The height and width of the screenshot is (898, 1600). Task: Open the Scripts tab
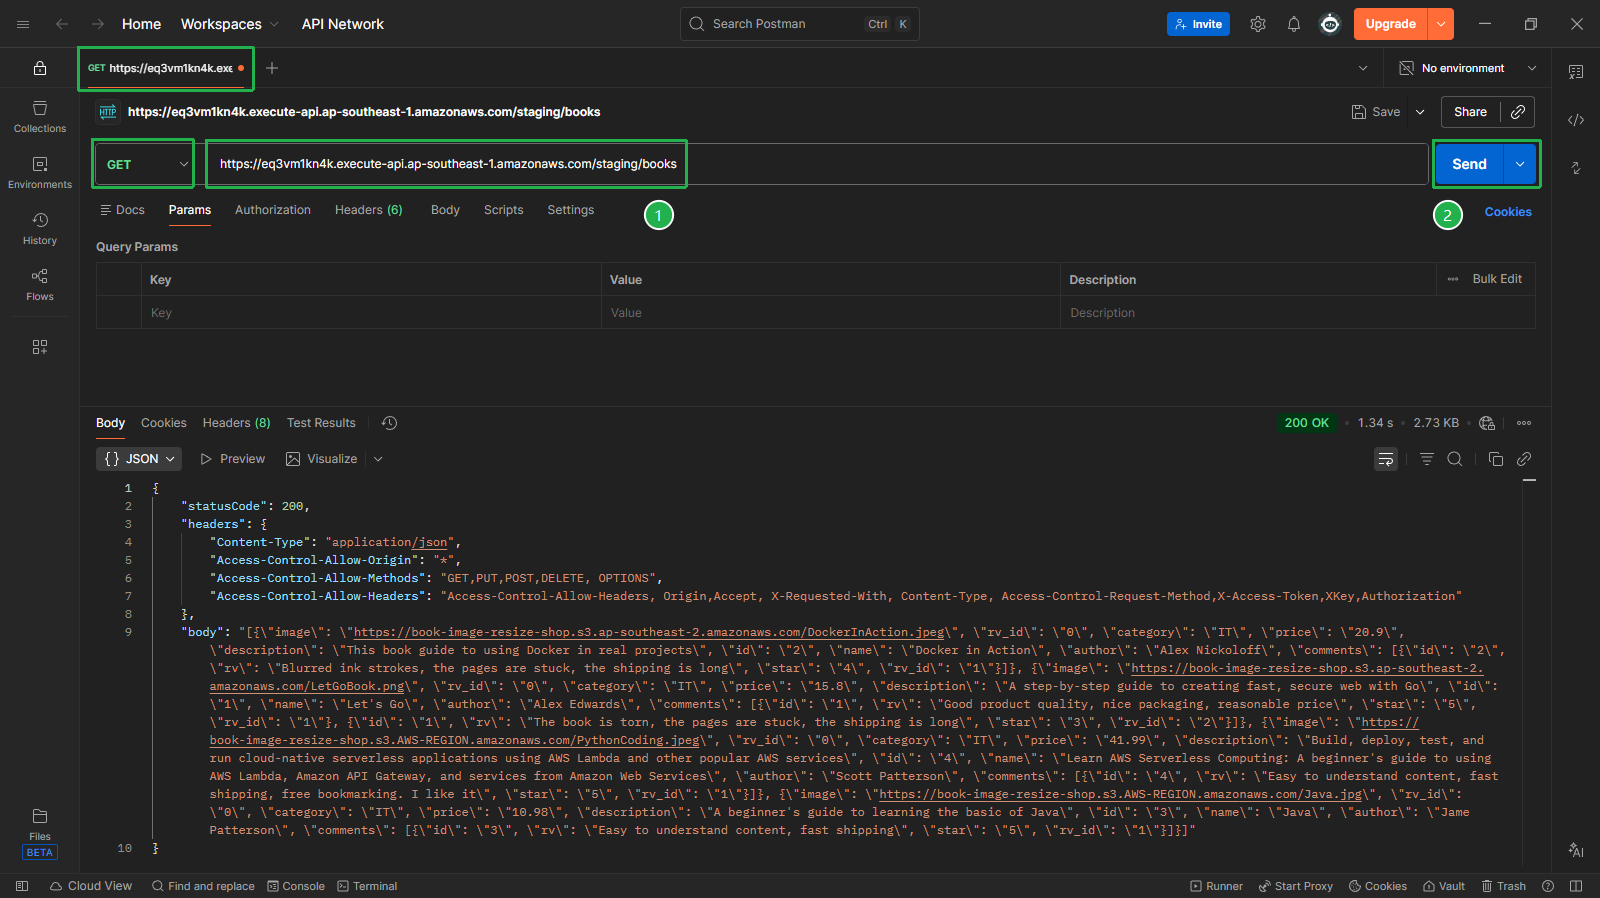coord(504,210)
